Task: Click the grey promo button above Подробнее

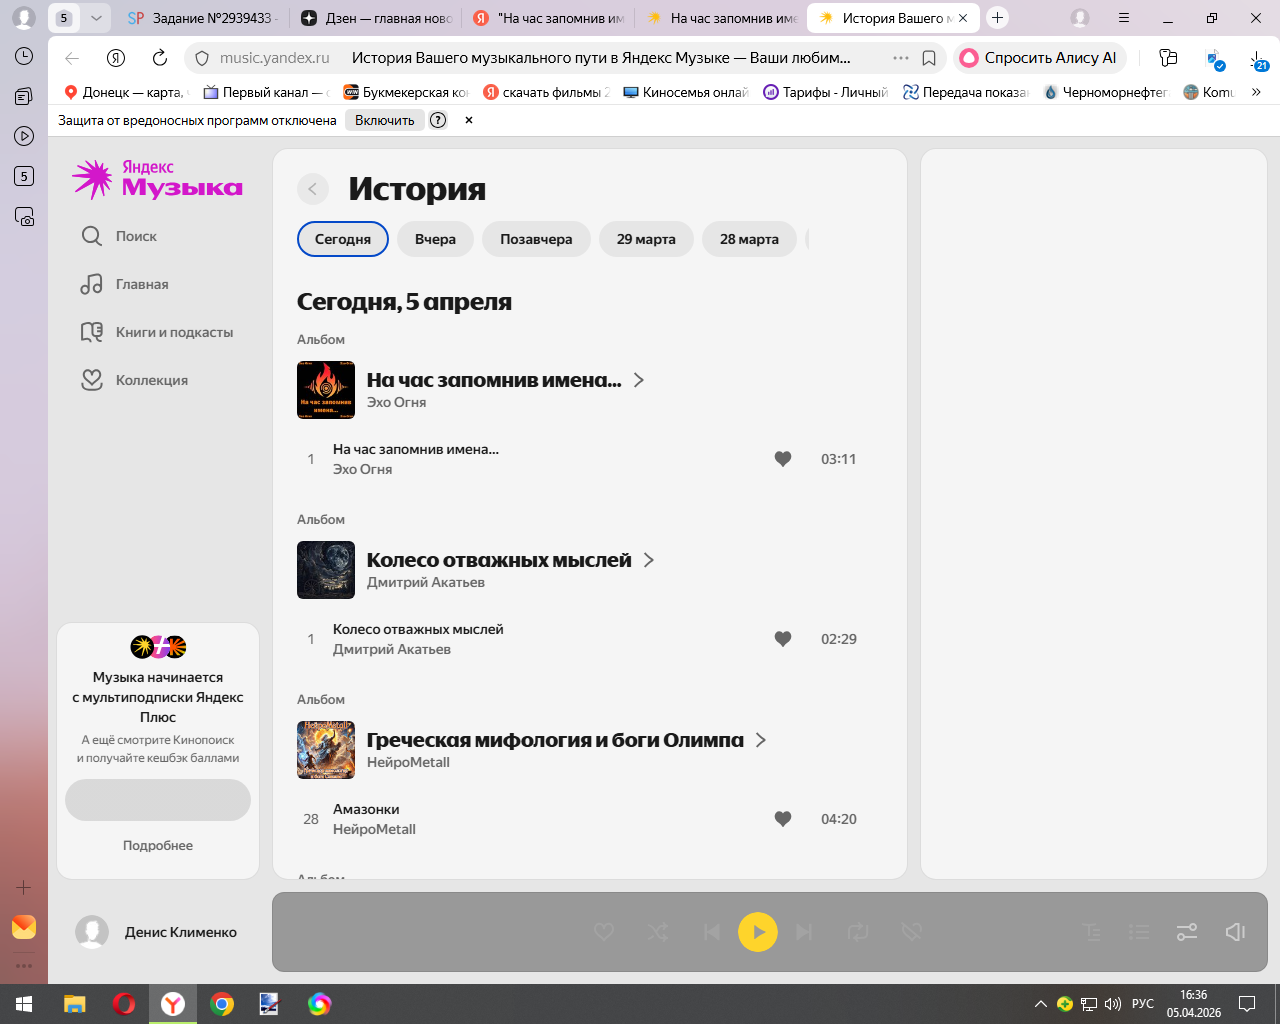Action: pyautogui.click(x=158, y=800)
